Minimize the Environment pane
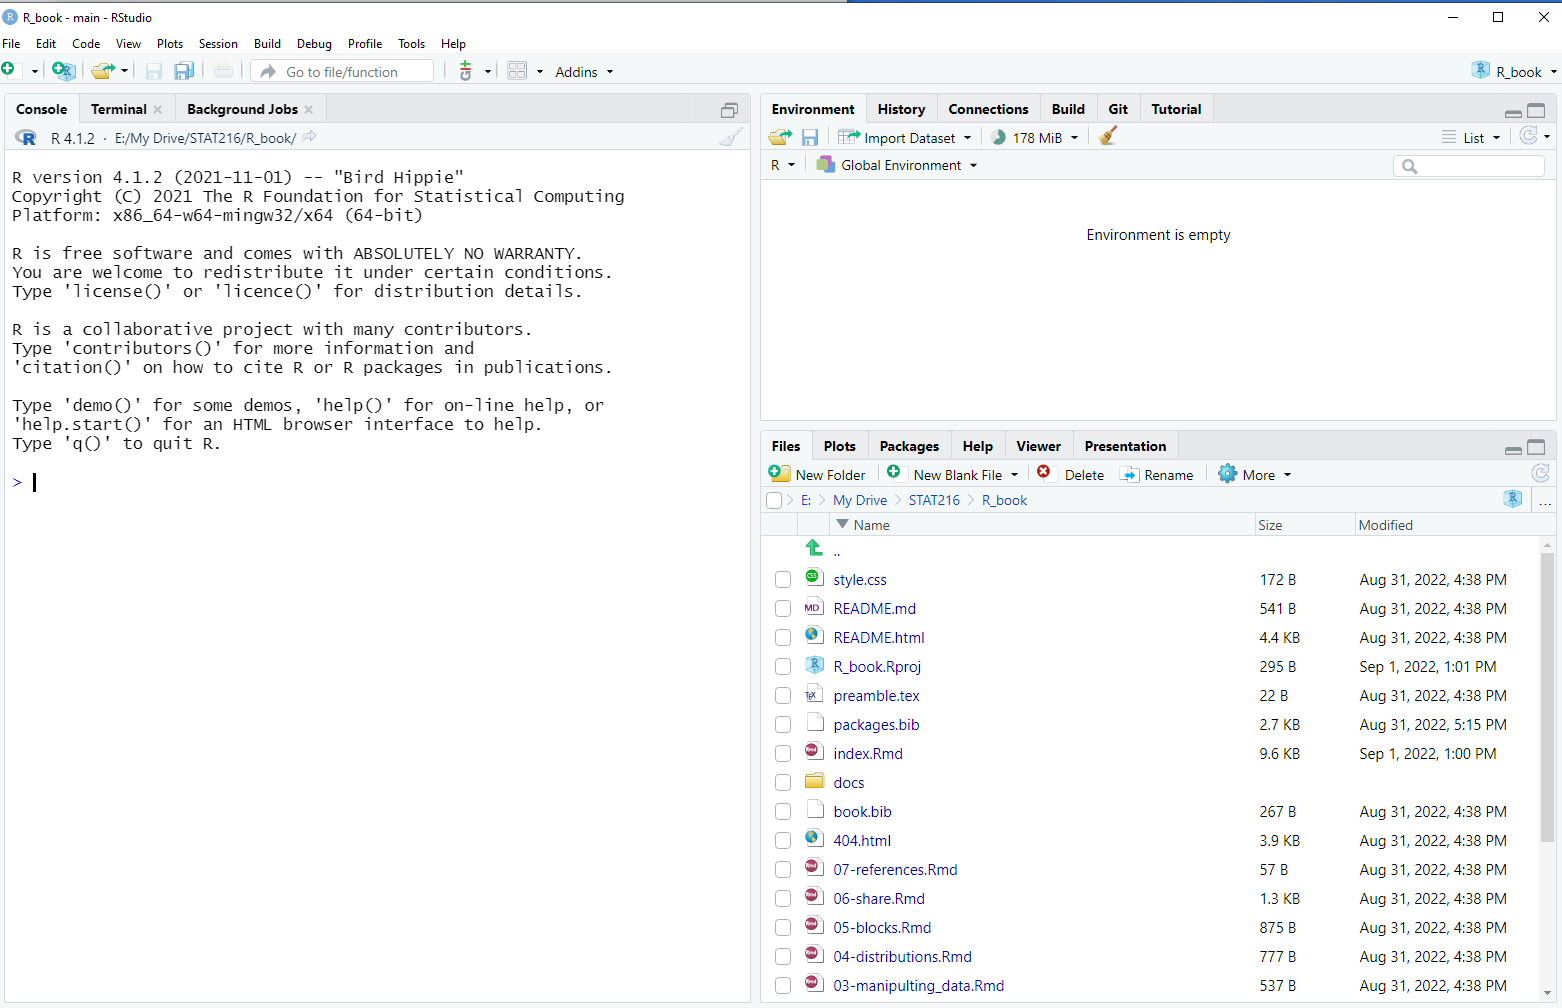The image size is (1562, 1008). pos(1513,112)
